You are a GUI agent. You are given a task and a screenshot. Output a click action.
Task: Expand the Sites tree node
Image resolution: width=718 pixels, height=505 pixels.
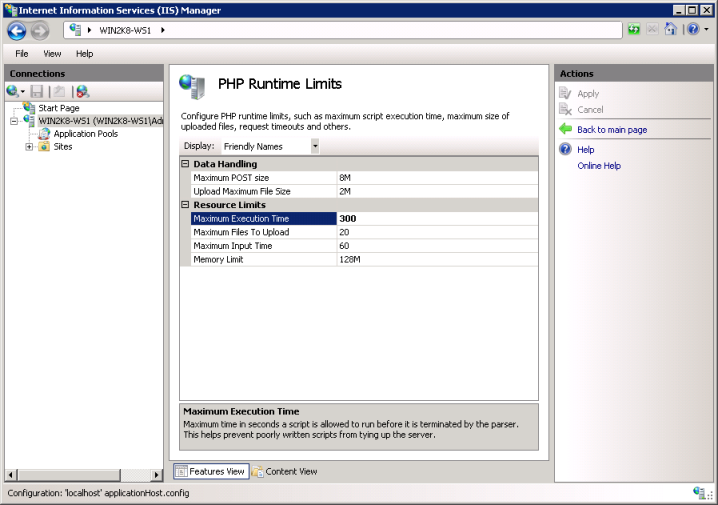(29, 147)
